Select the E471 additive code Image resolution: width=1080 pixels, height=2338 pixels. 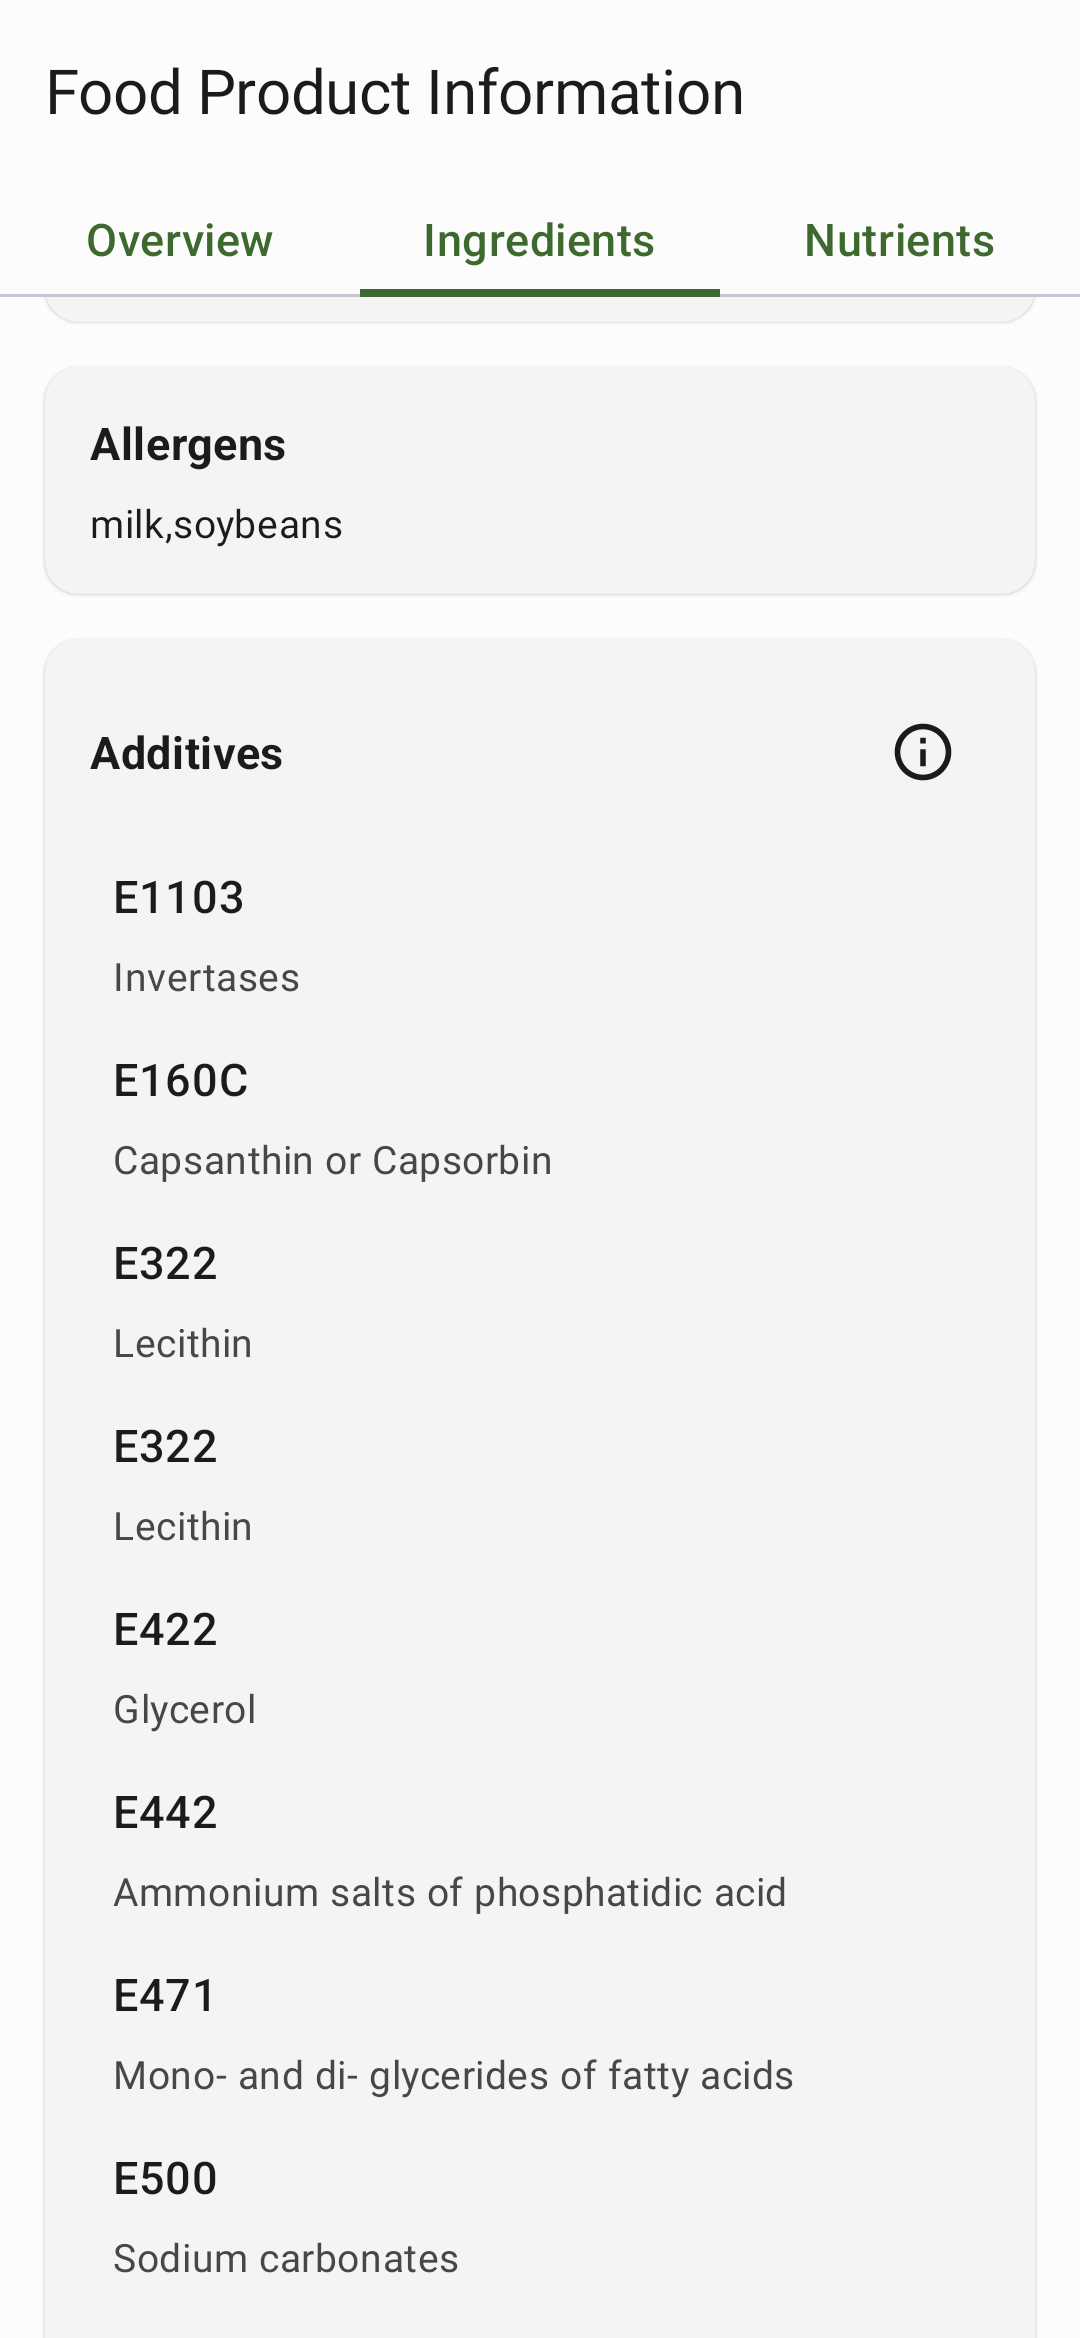(x=165, y=1996)
